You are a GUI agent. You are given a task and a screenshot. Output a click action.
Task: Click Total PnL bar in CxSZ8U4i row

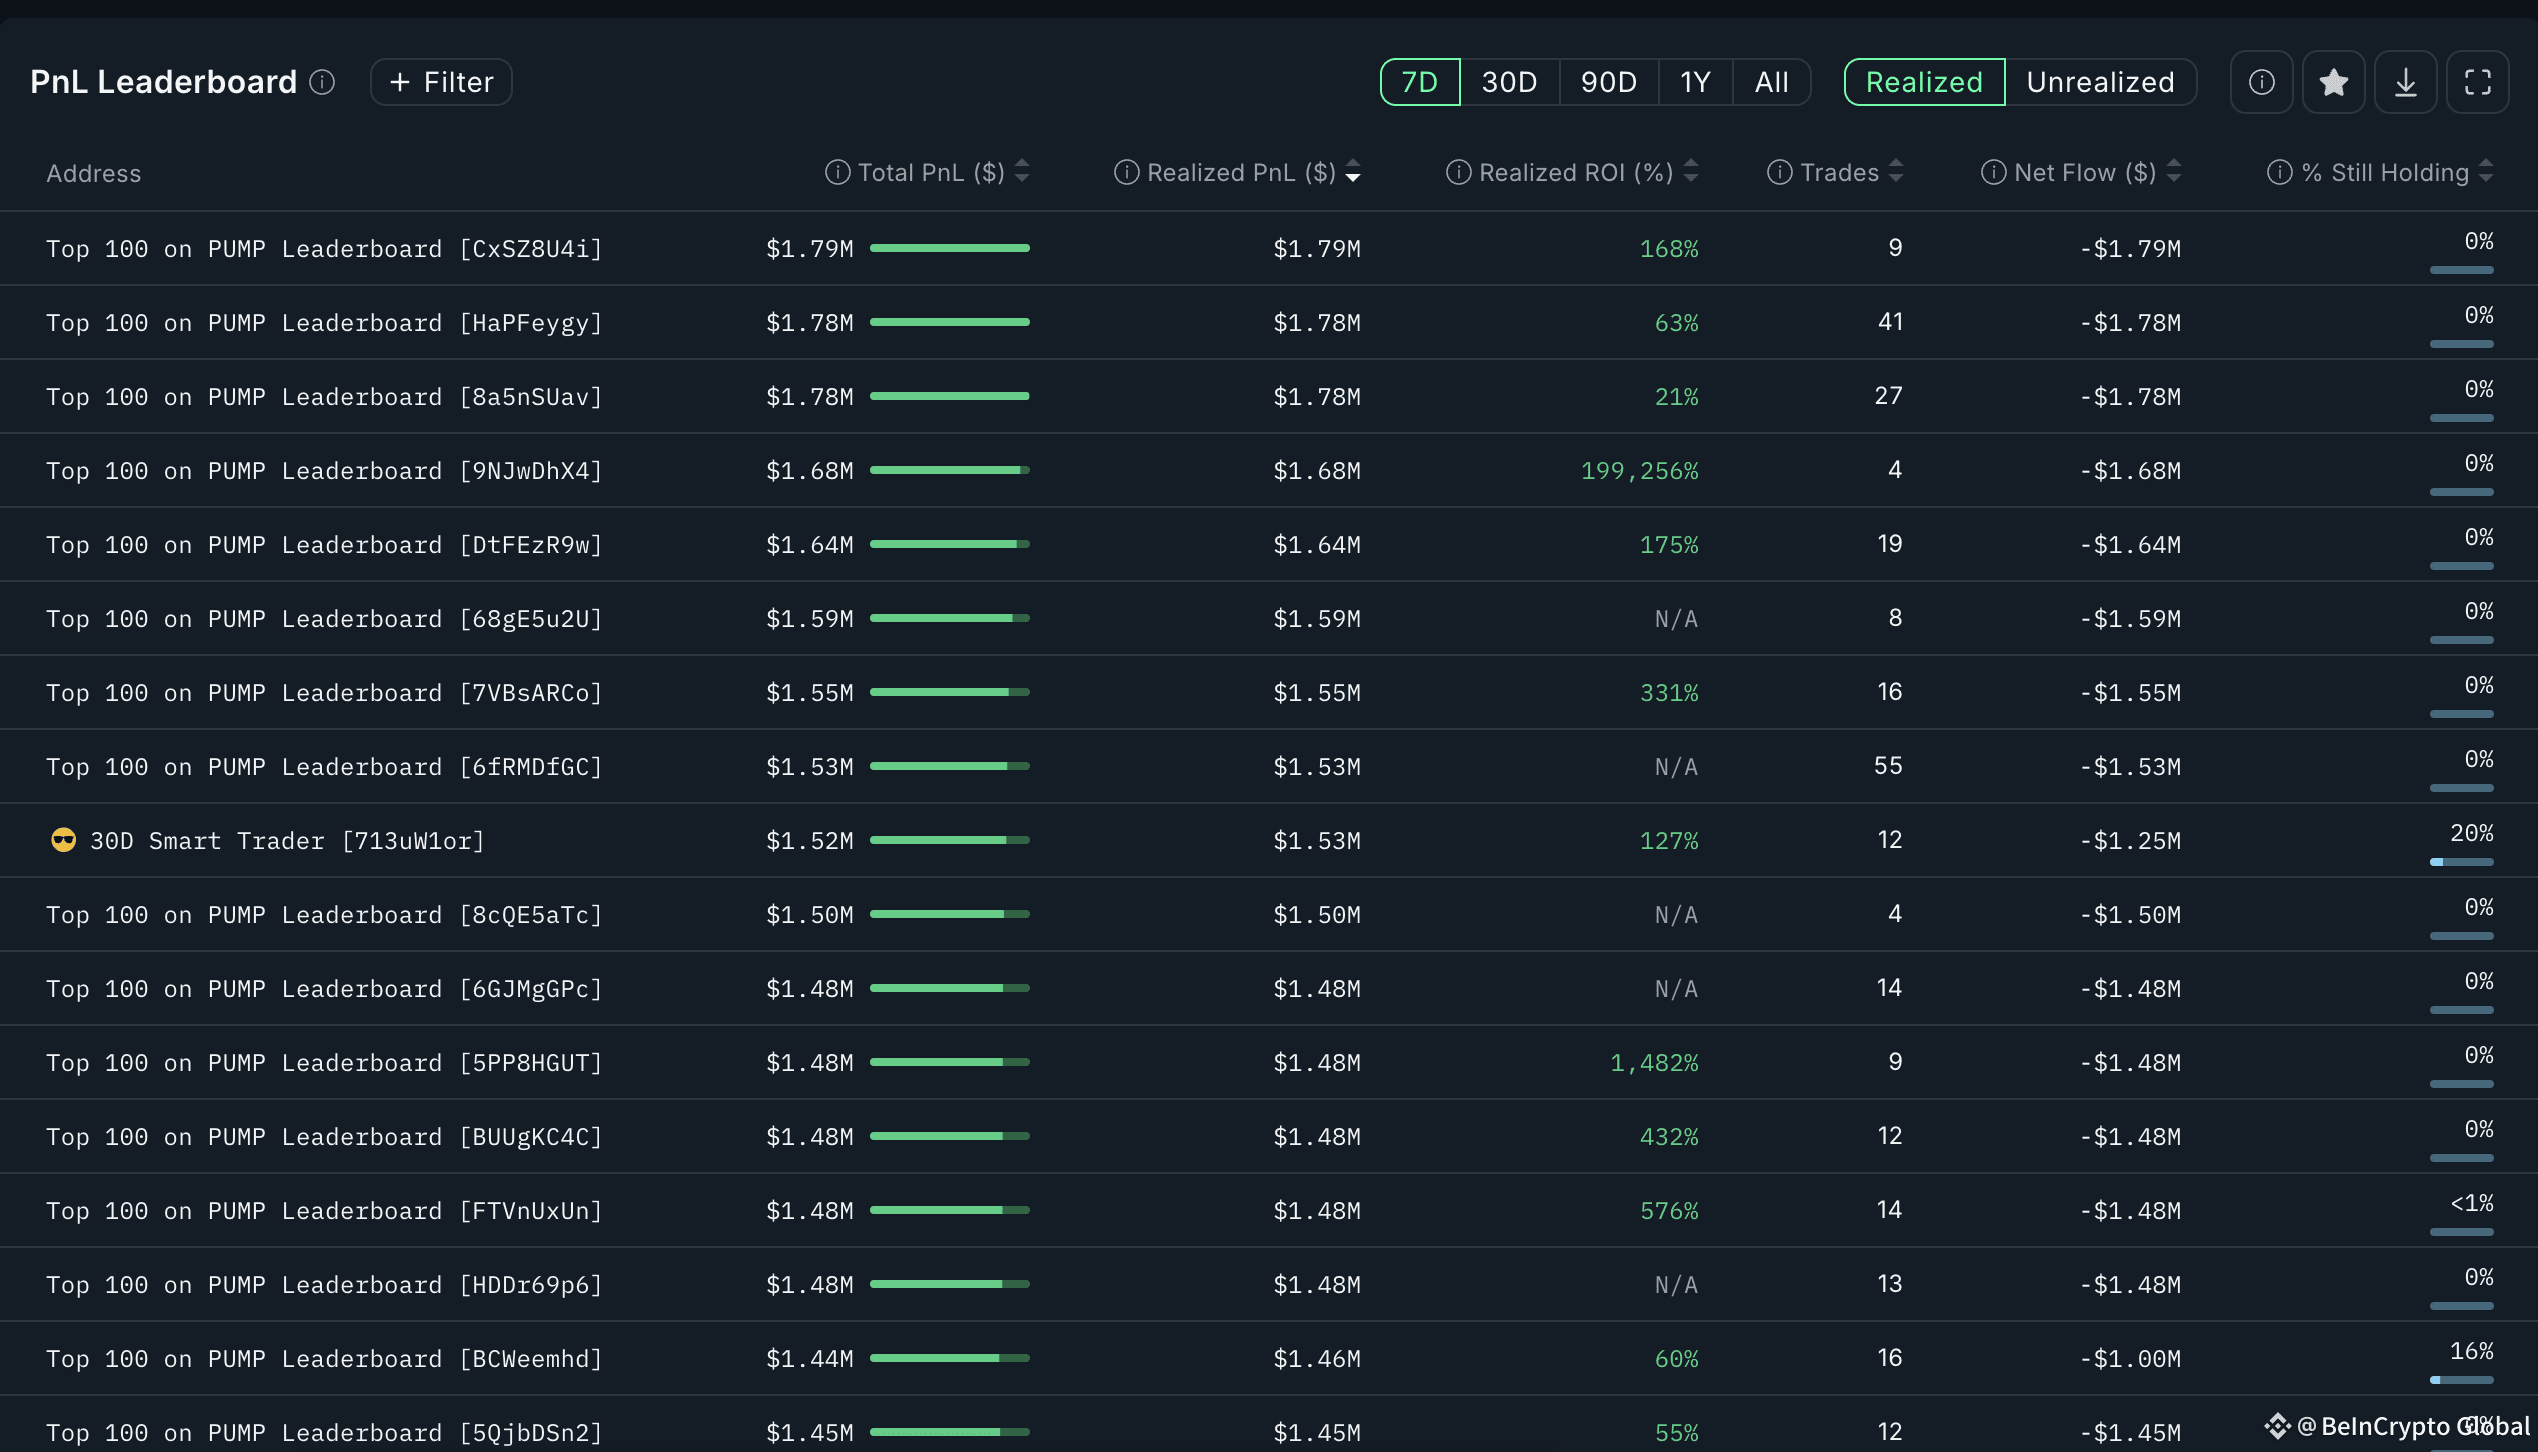[950, 248]
